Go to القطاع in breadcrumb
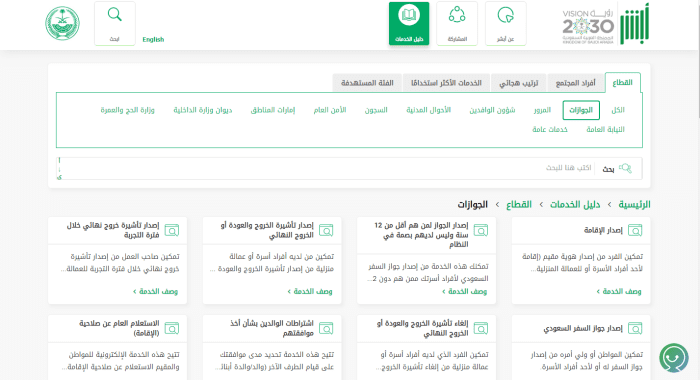The height and width of the screenshot is (380, 700). click(x=519, y=205)
